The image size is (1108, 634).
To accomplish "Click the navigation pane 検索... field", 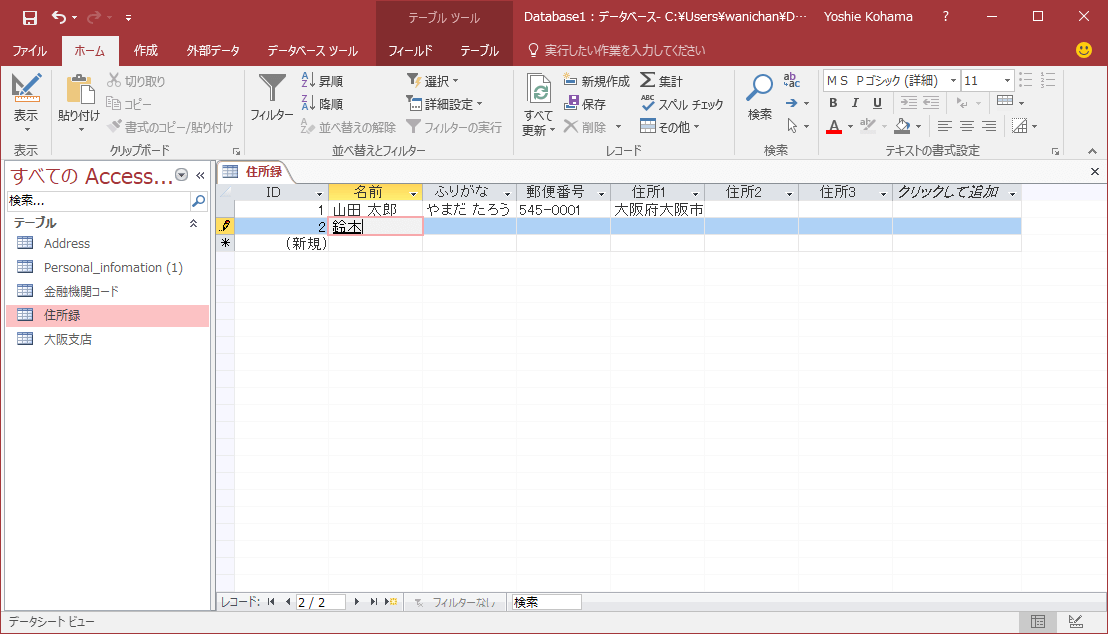I will (99, 201).
